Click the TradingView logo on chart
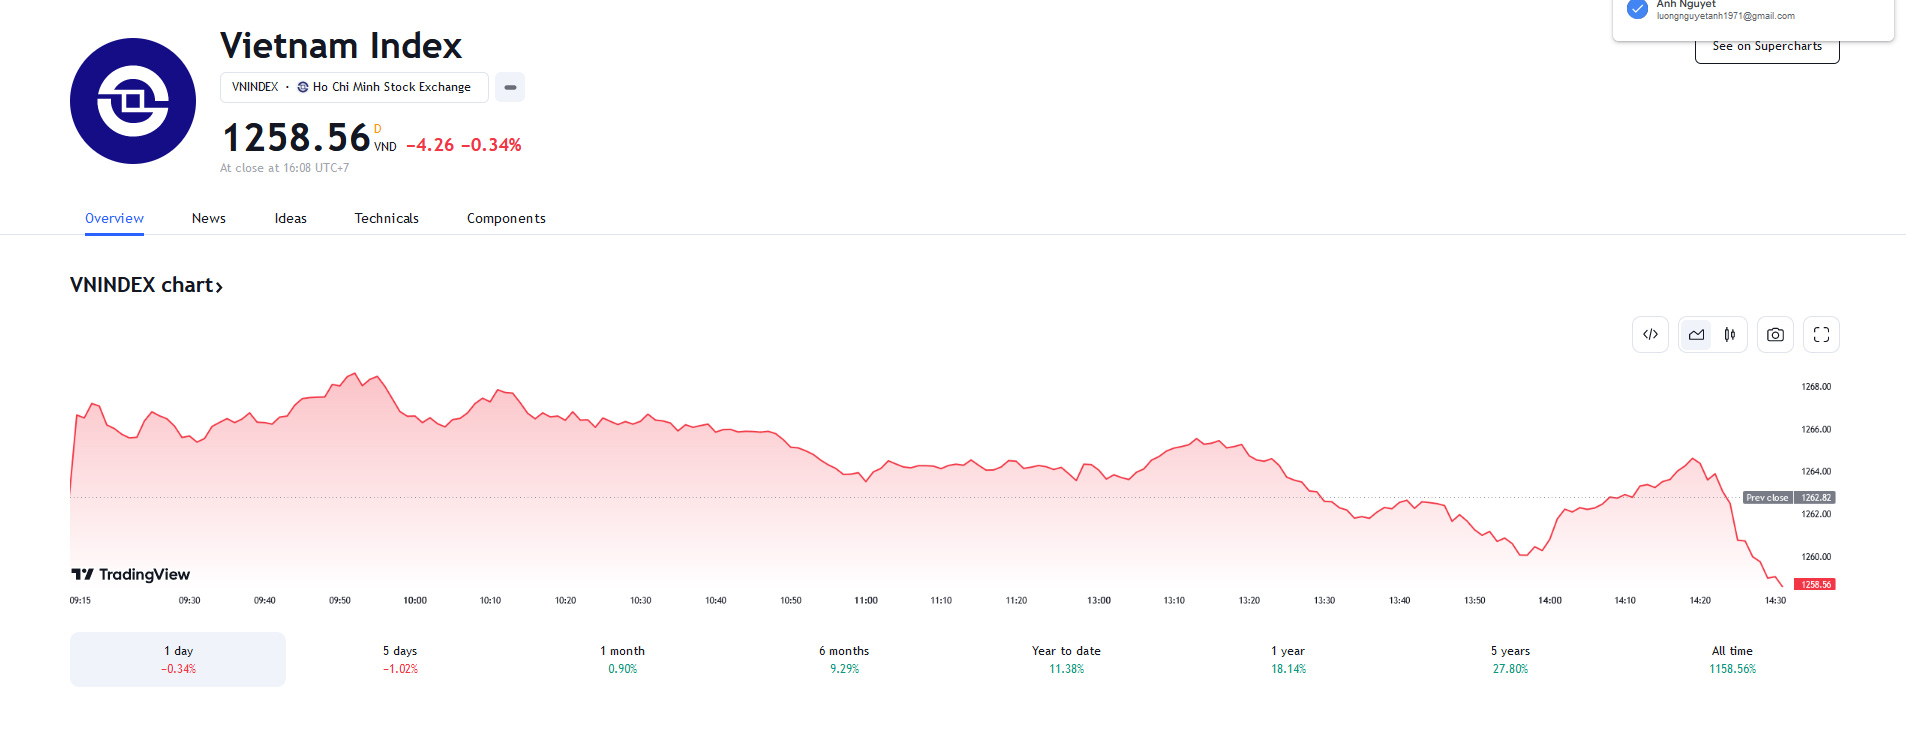This screenshot has width=1906, height=745. pyautogui.click(x=131, y=574)
